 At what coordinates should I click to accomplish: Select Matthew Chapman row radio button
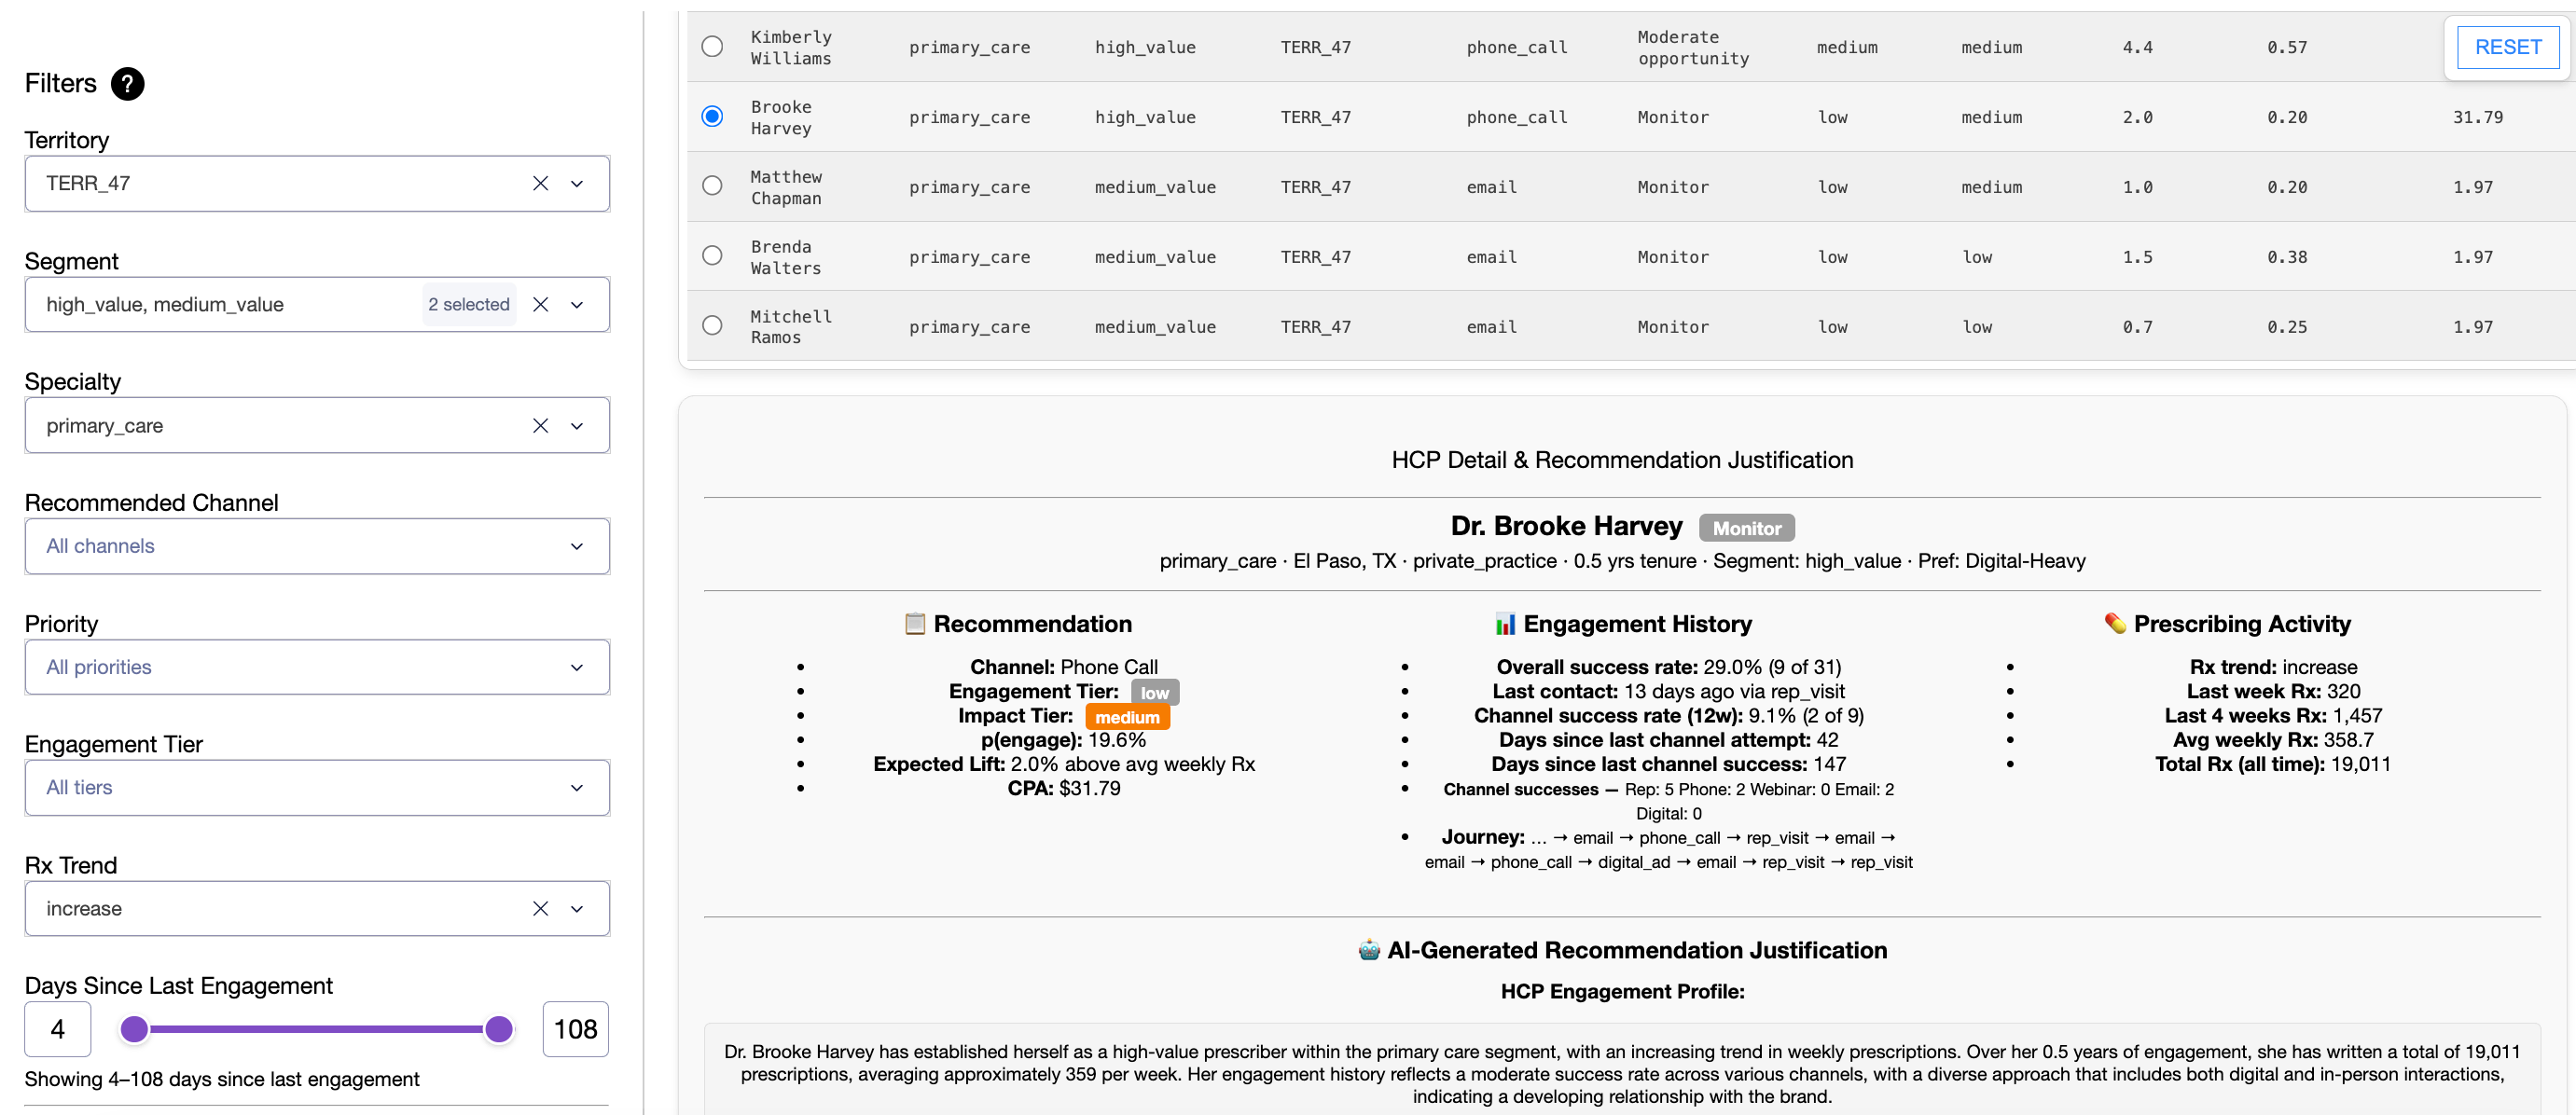click(712, 186)
